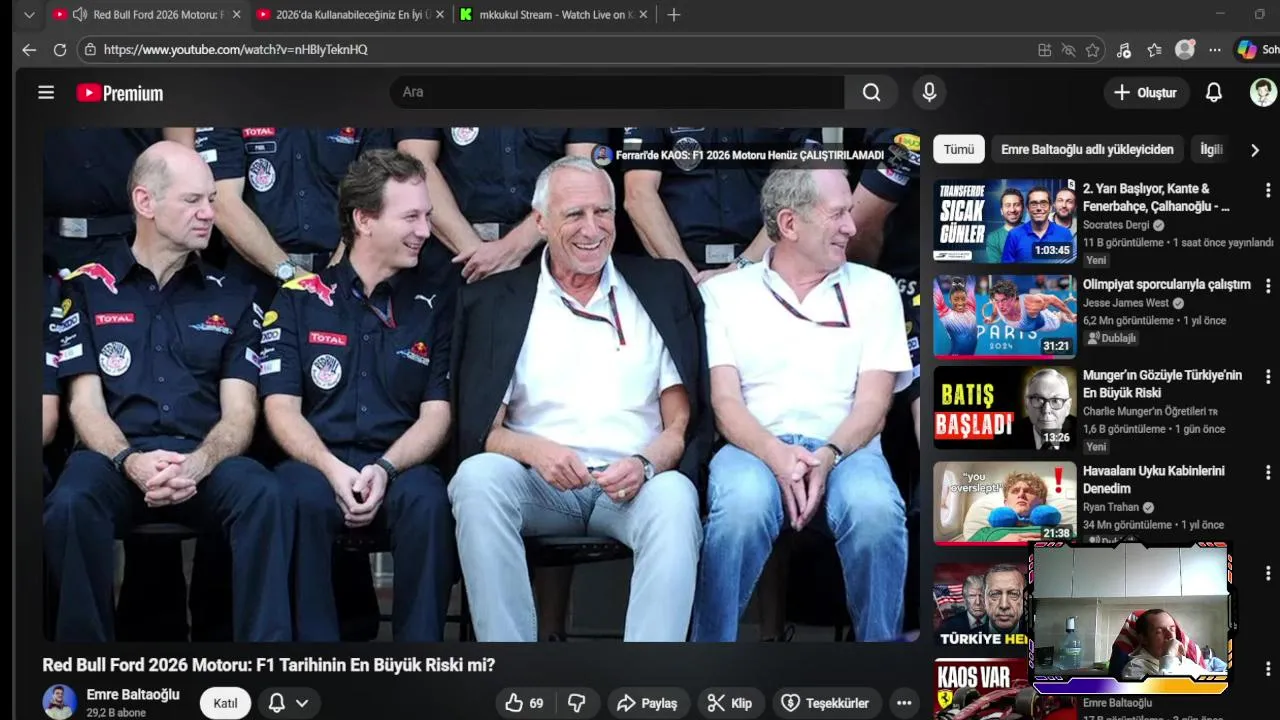Open the media control music note icon
1280x720 pixels.
[1124, 49]
